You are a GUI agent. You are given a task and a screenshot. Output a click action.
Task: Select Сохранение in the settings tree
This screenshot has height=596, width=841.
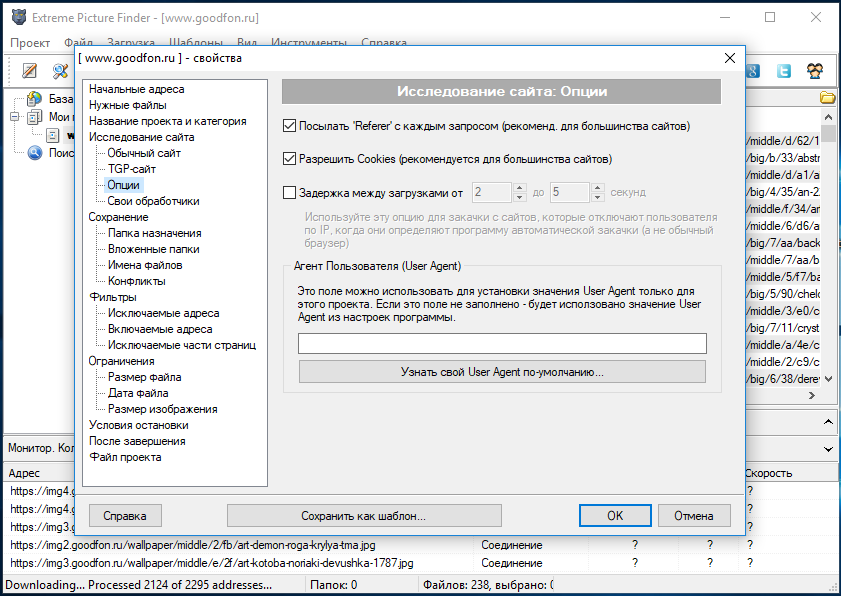tap(119, 217)
